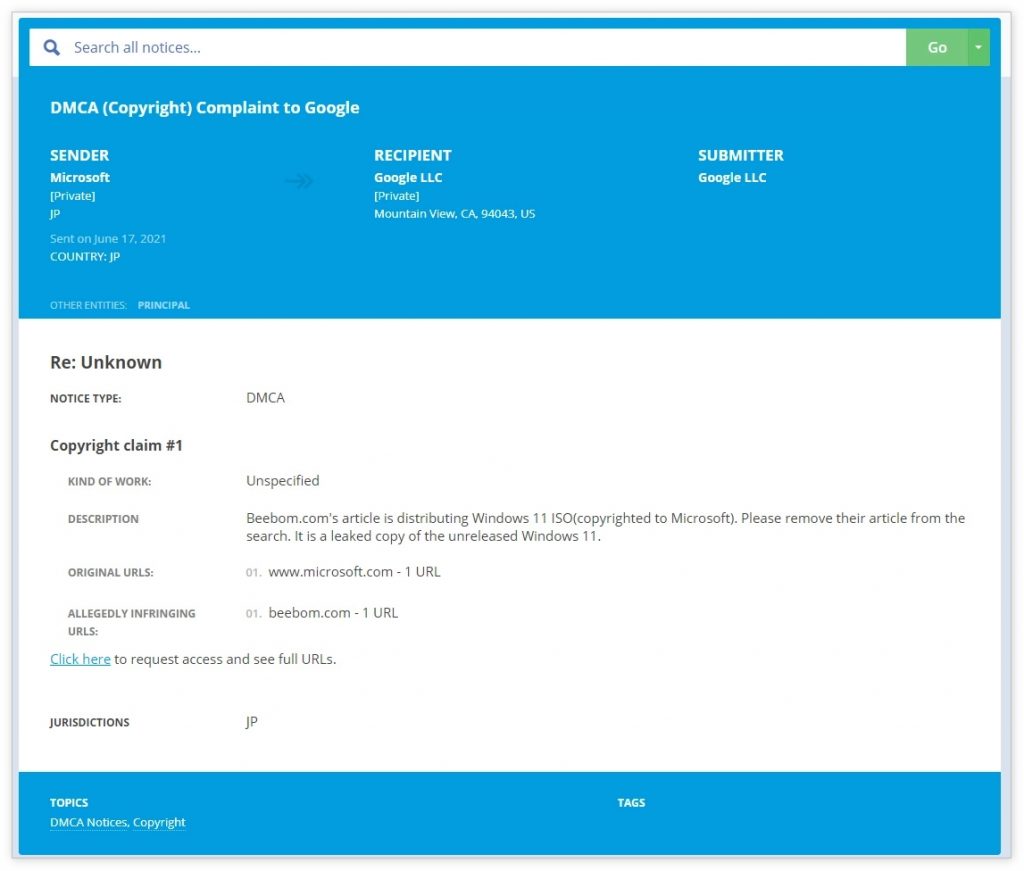Open the DMCA Notices topic
Screen dimensions: 1024x871
(x=88, y=822)
